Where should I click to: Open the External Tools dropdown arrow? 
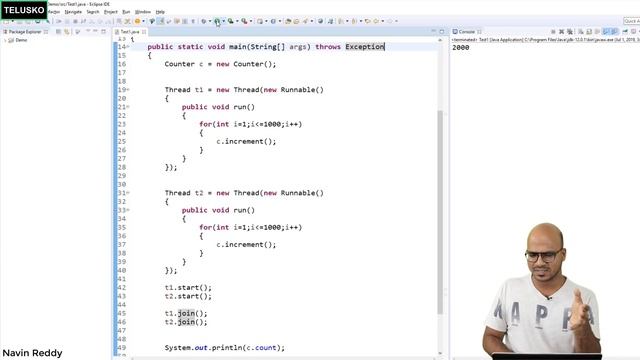[x=251, y=21]
